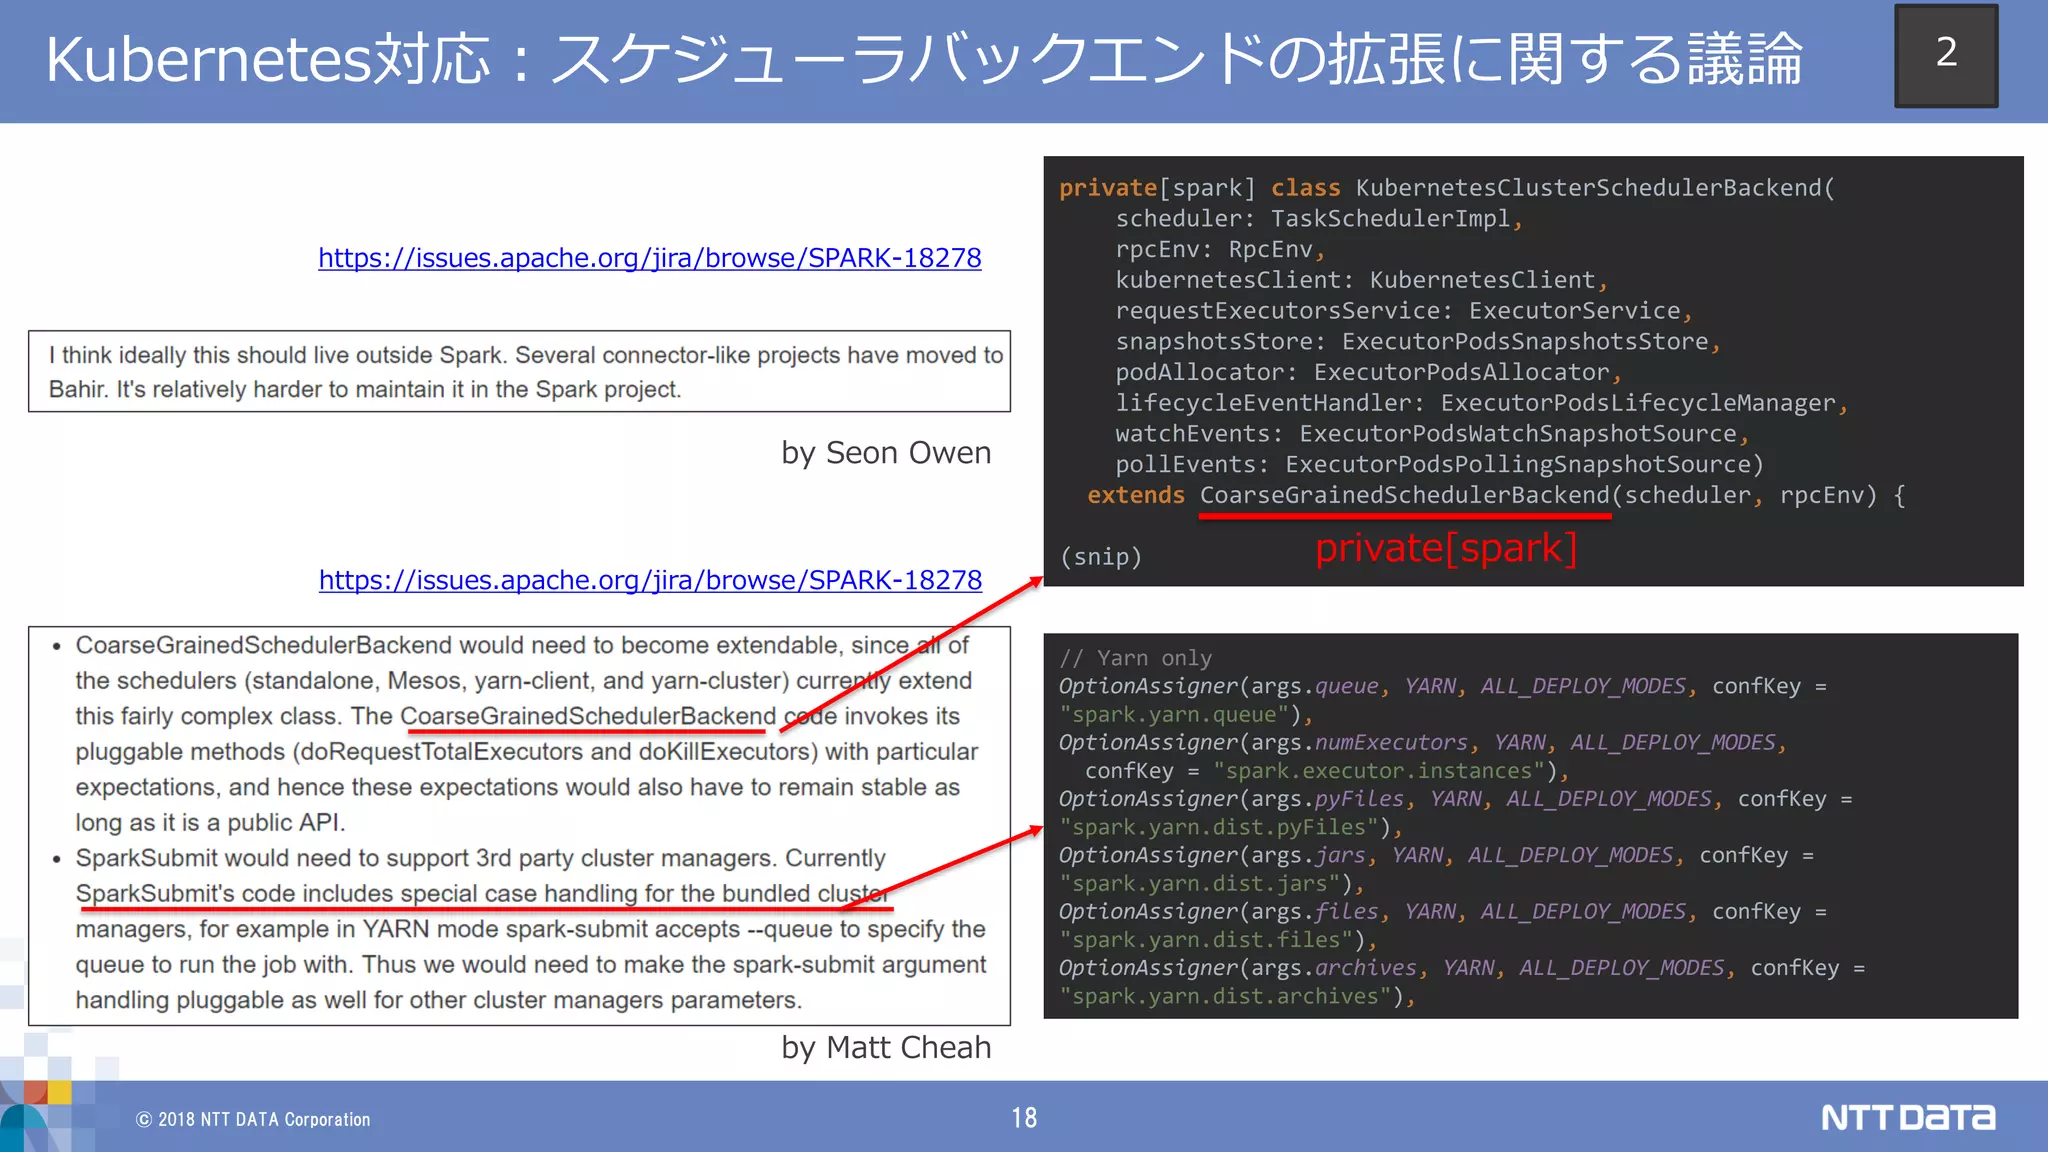Click slide page number 18
The image size is (2048, 1152).
1024,1118
